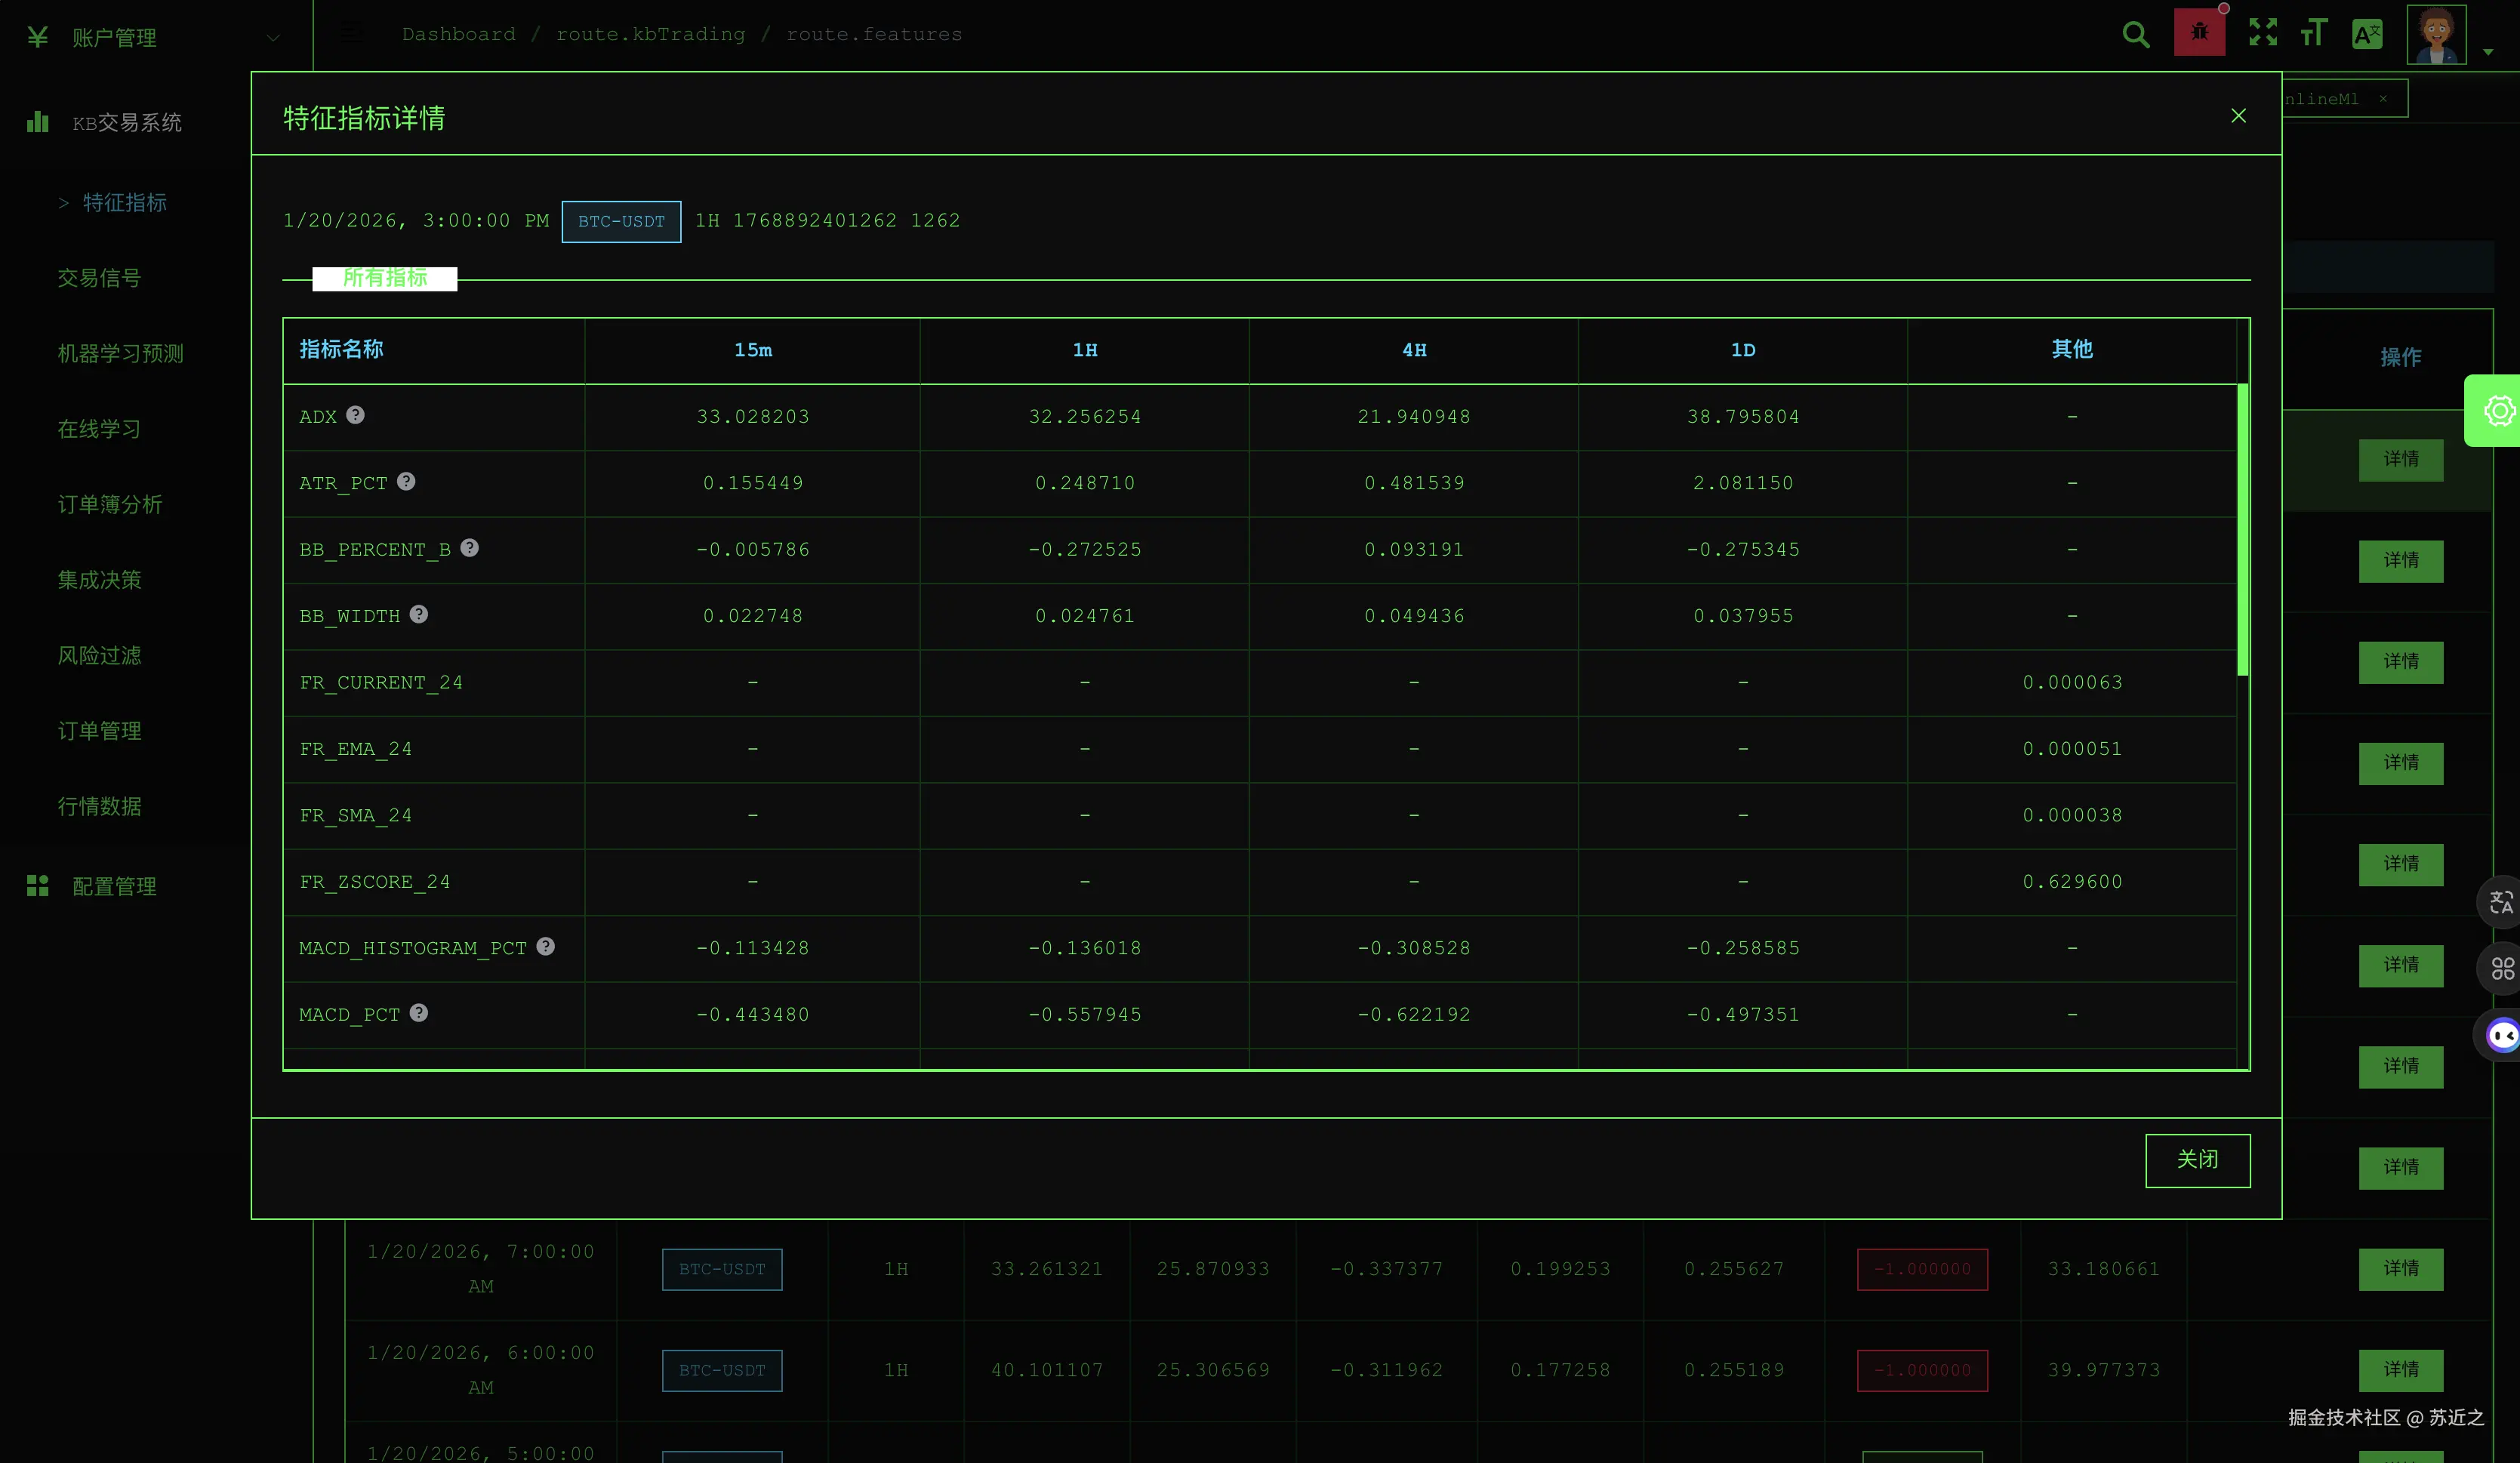Screen dimensions: 2520x1463
Task: Click help icon next to MACD_HISTOGRAM_PCT
Action: point(545,946)
